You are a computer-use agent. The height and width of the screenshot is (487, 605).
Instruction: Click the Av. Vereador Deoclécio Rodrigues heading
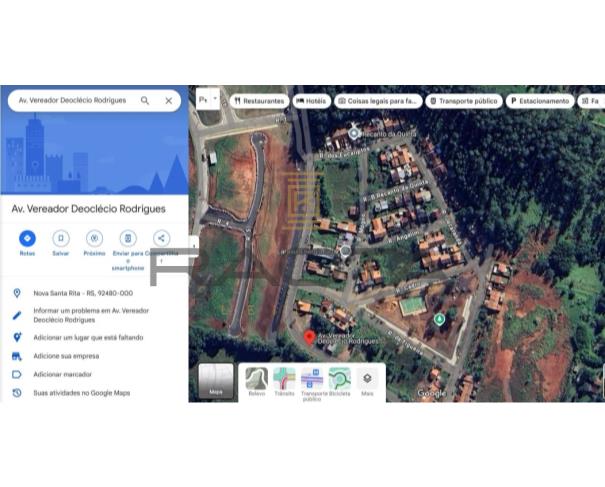tap(88, 209)
